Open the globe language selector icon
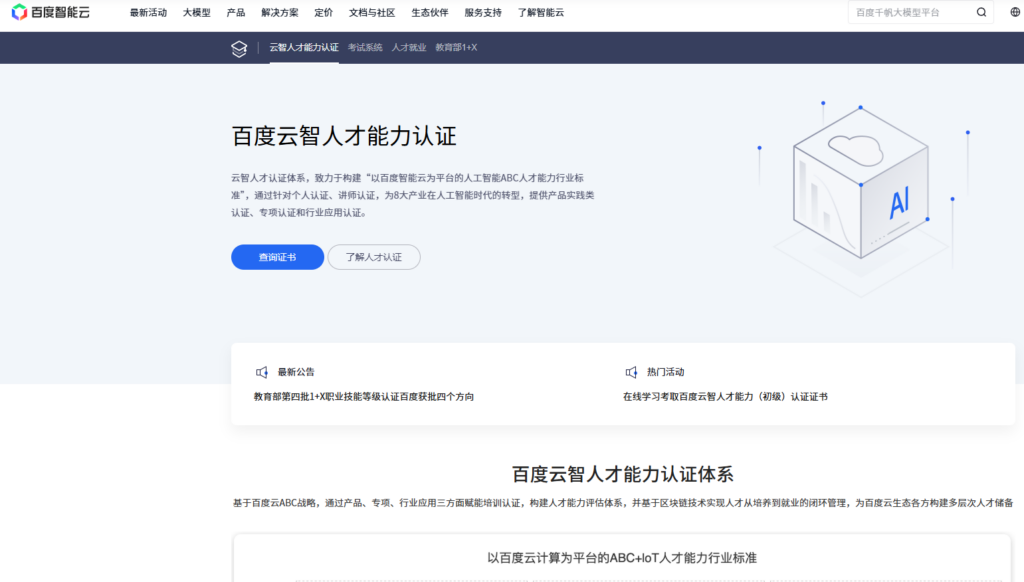Viewport: 1024px width, 582px height. [1015, 13]
